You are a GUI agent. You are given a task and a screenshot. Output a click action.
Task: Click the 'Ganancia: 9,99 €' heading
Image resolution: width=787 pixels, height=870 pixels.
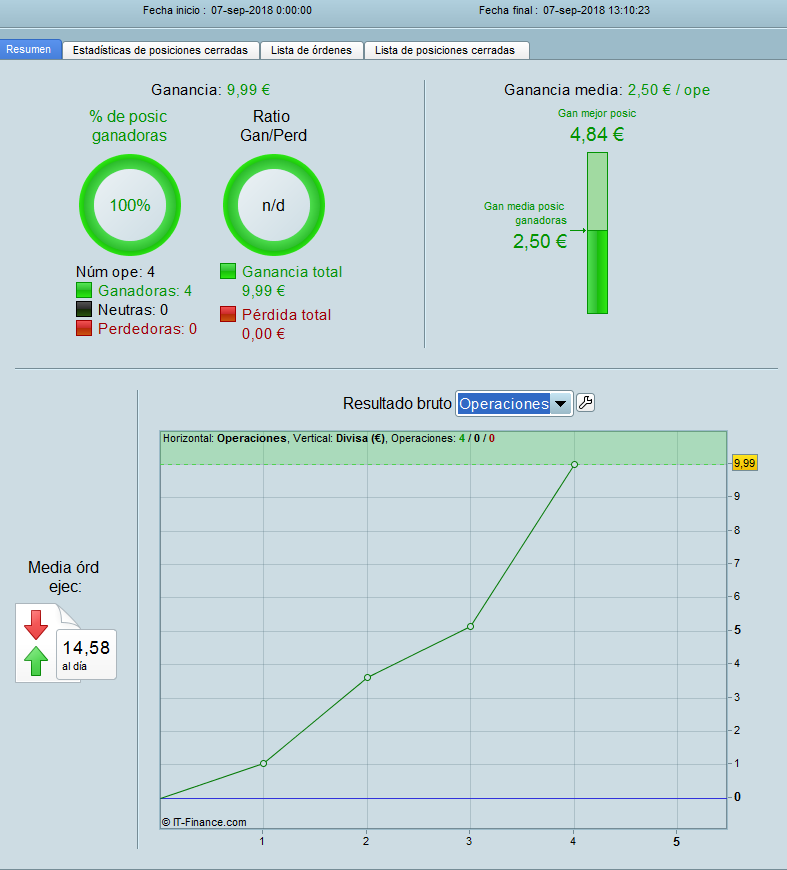pos(211,90)
